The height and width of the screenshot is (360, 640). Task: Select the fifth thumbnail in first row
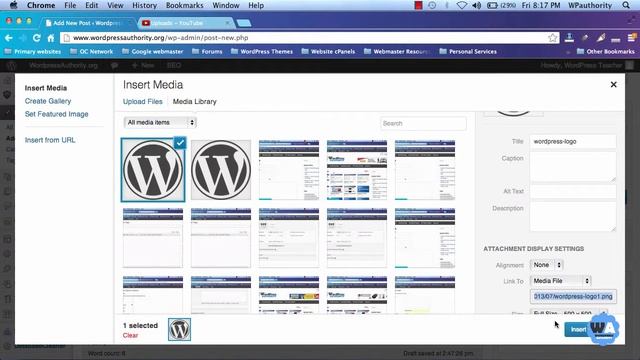tap(425, 170)
